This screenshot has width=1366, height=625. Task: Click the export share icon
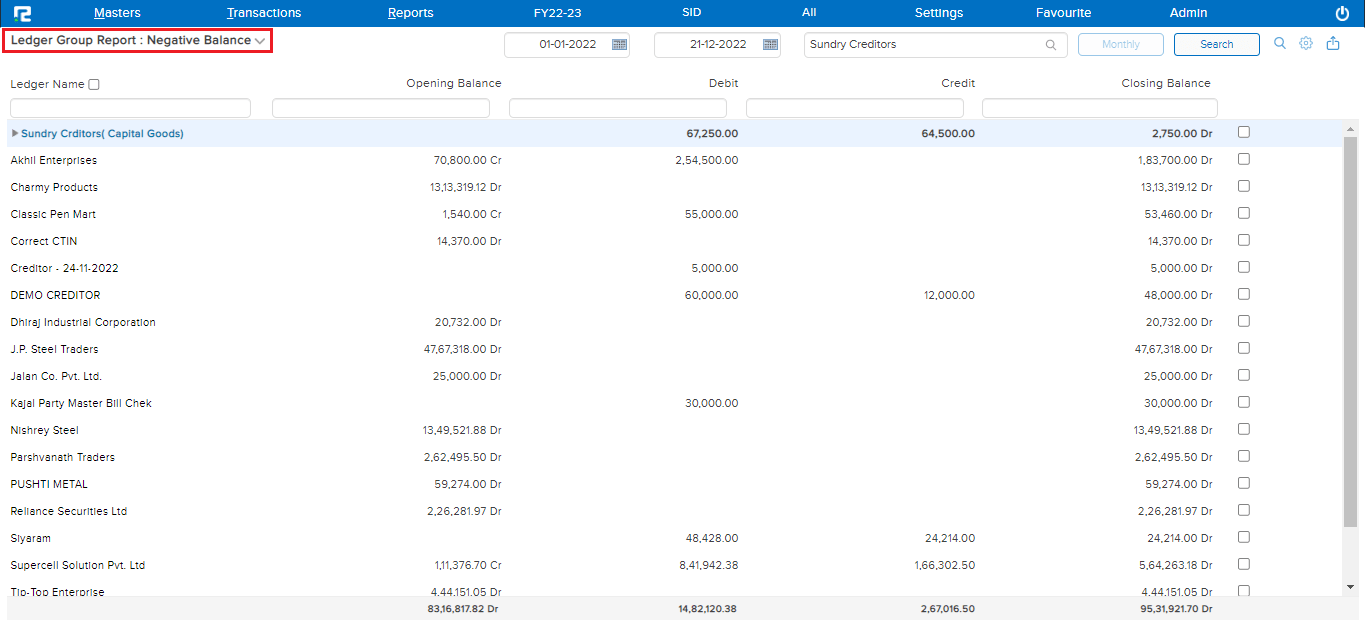pos(1333,43)
